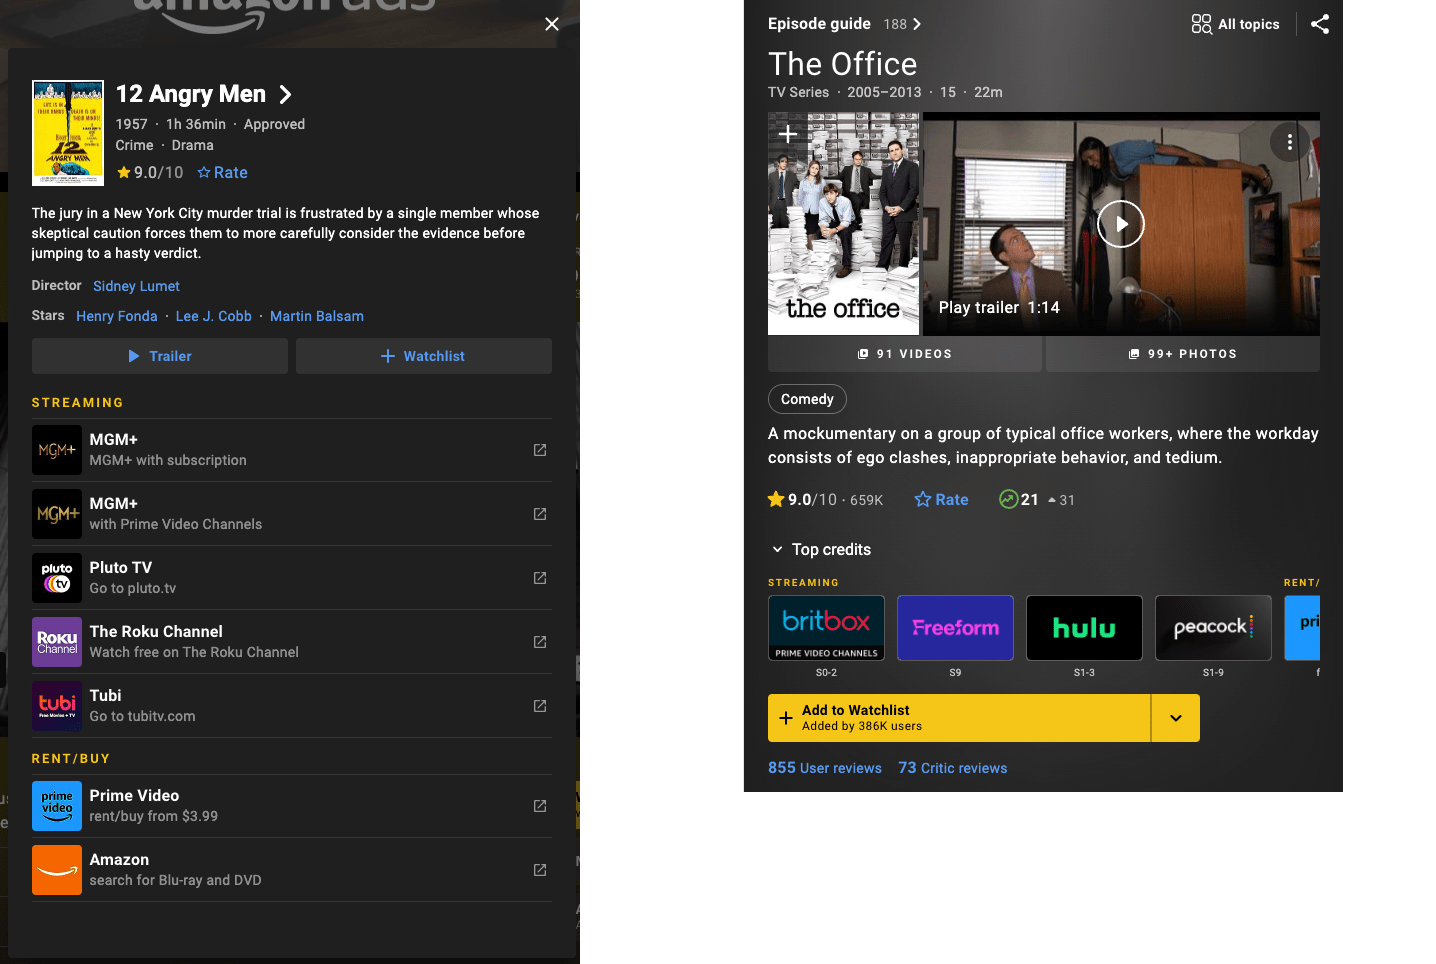The height and width of the screenshot is (964, 1436).
Task: Watch The Office on Freeform
Action: [955, 628]
